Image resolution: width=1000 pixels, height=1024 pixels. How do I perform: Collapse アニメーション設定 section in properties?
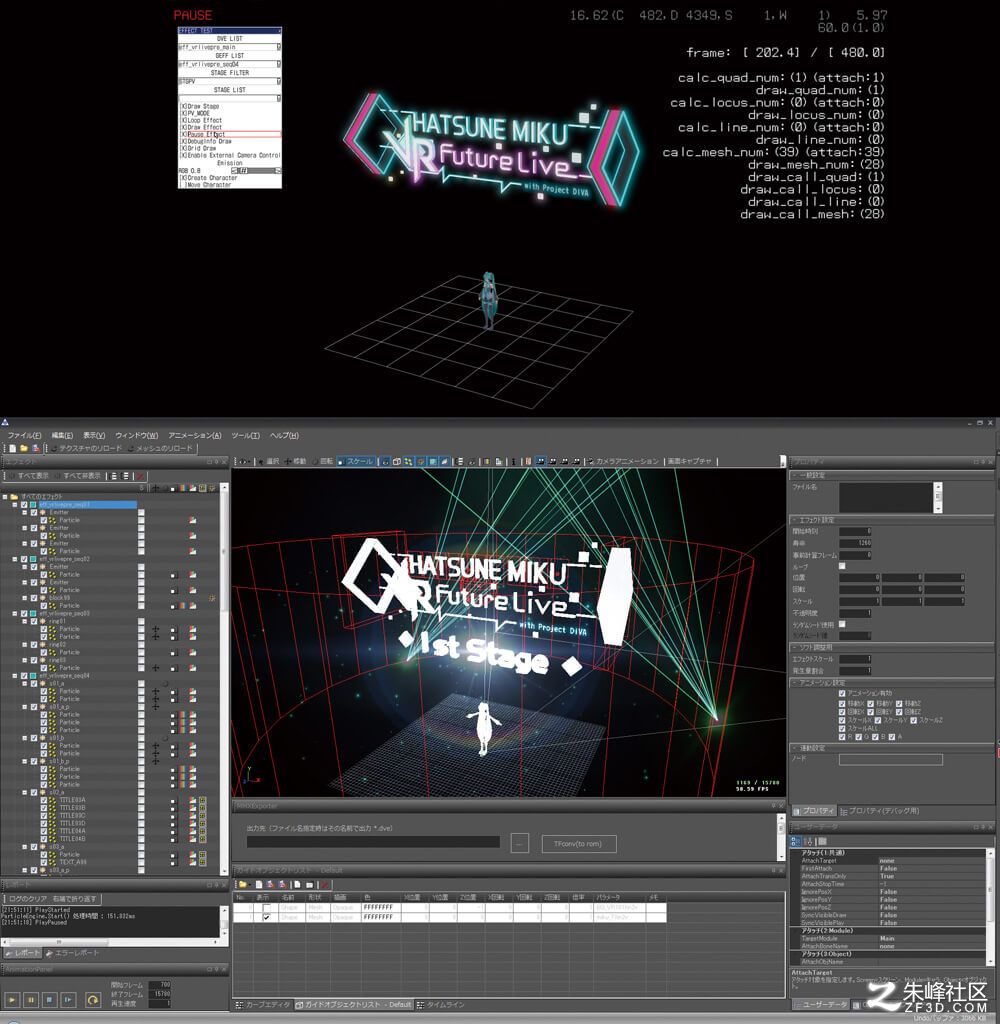click(796, 683)
